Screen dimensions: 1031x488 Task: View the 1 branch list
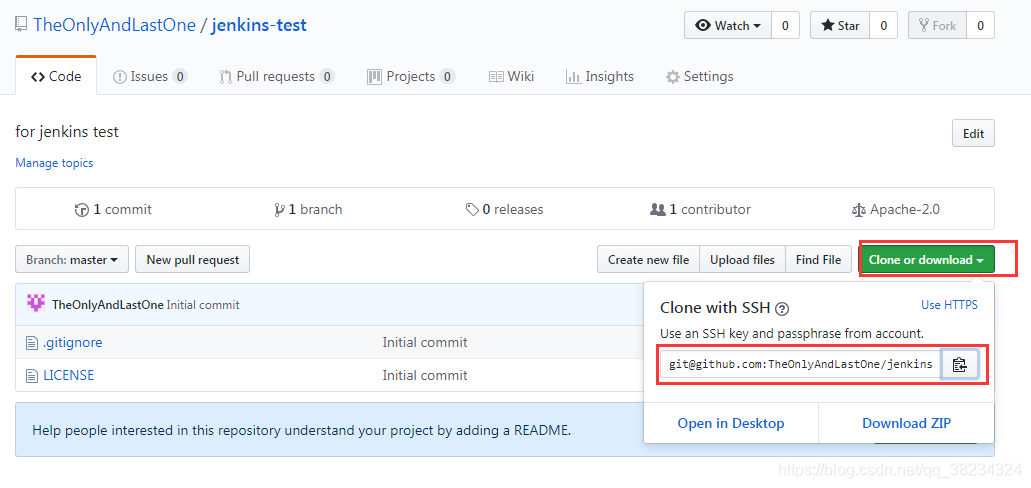308,210
